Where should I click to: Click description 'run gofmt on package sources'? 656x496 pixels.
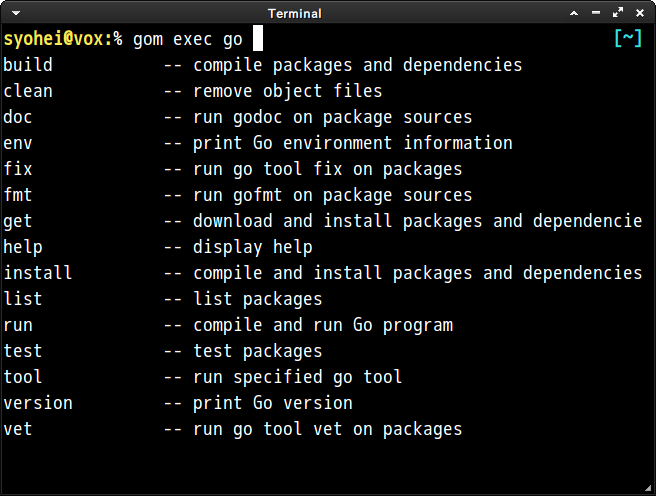click(x=333, y=195)
